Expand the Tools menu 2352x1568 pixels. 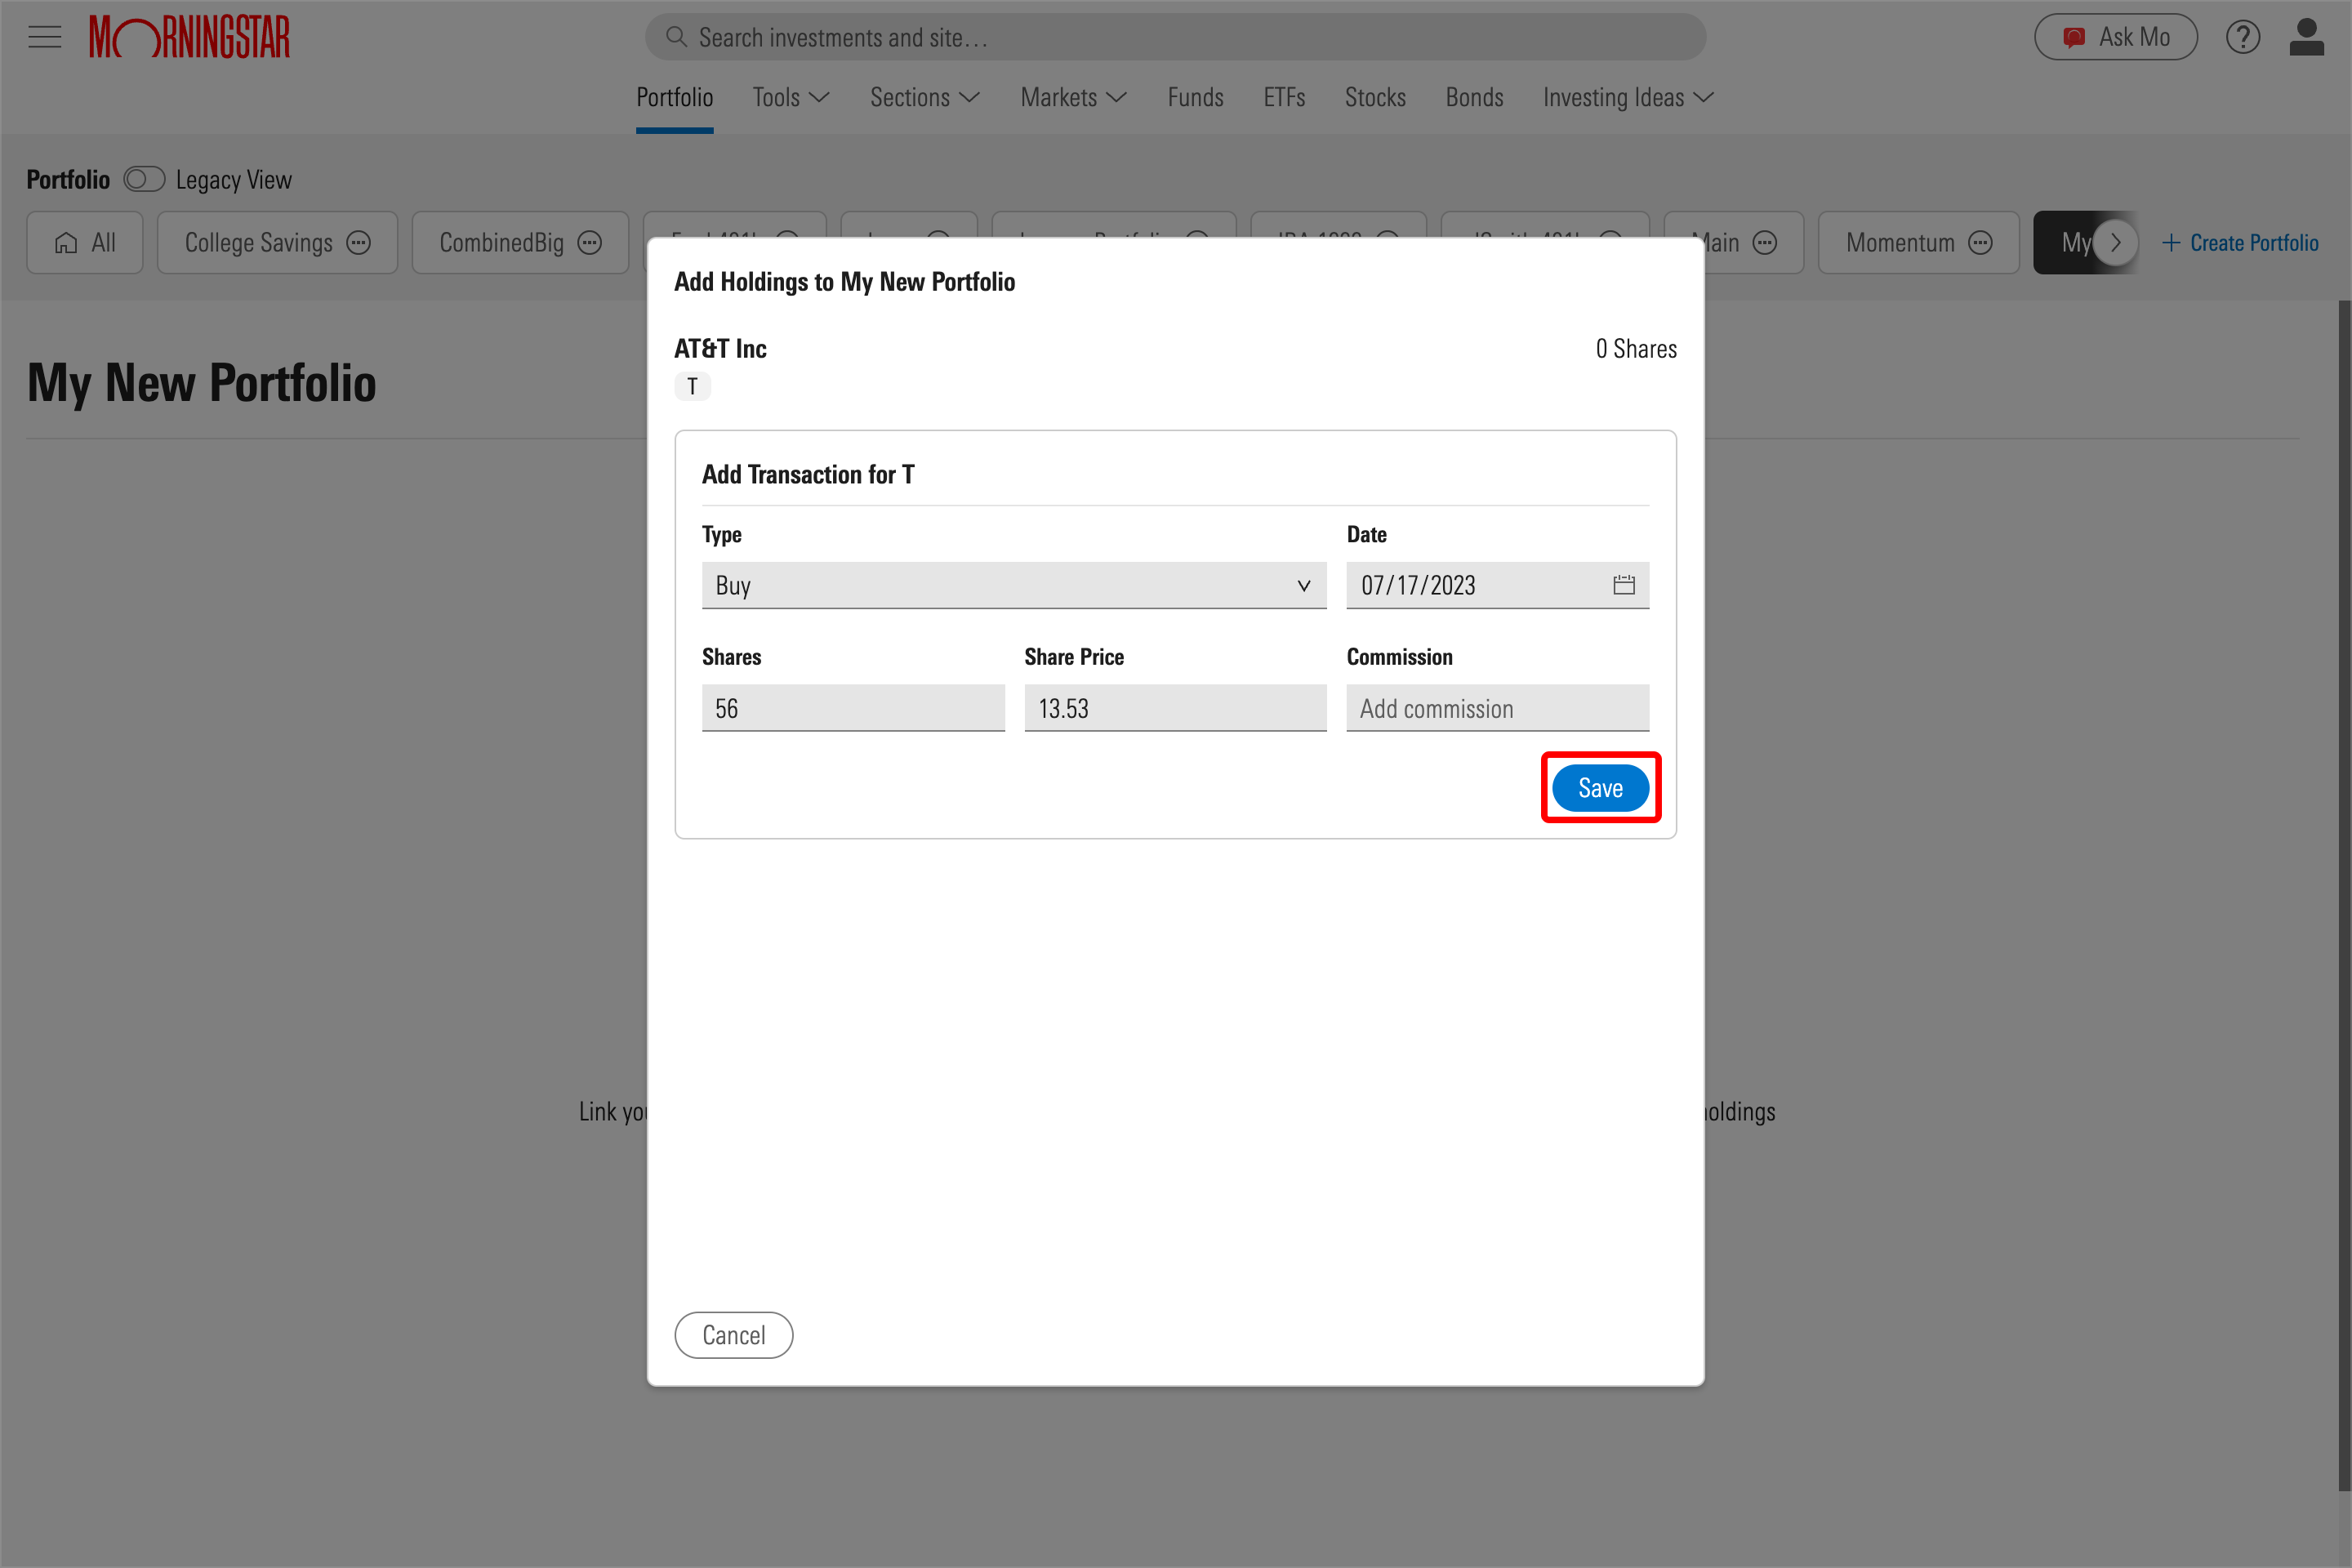click(x=791, y=97)
